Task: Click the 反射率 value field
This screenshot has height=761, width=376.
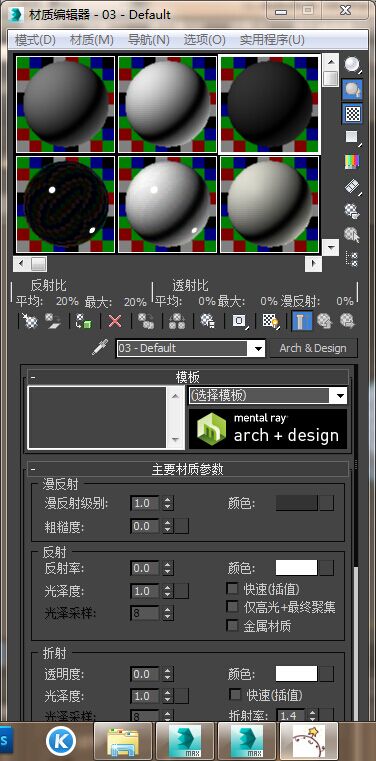Action: click(x=145, y=568)
